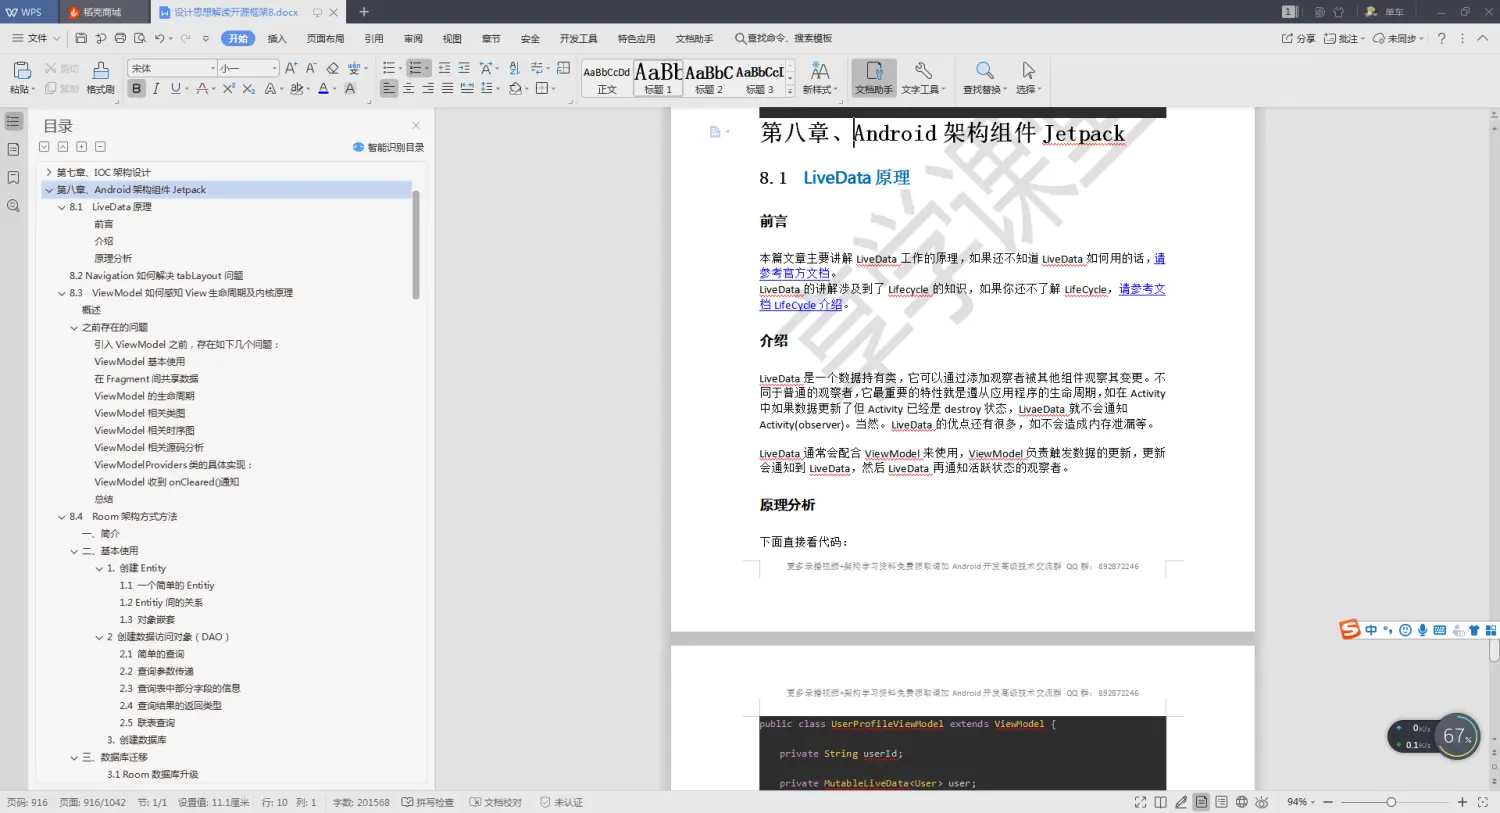Decrease paragraph indent
The height and width of the screenshot is (813, 1500).
(x=444, y=68)
